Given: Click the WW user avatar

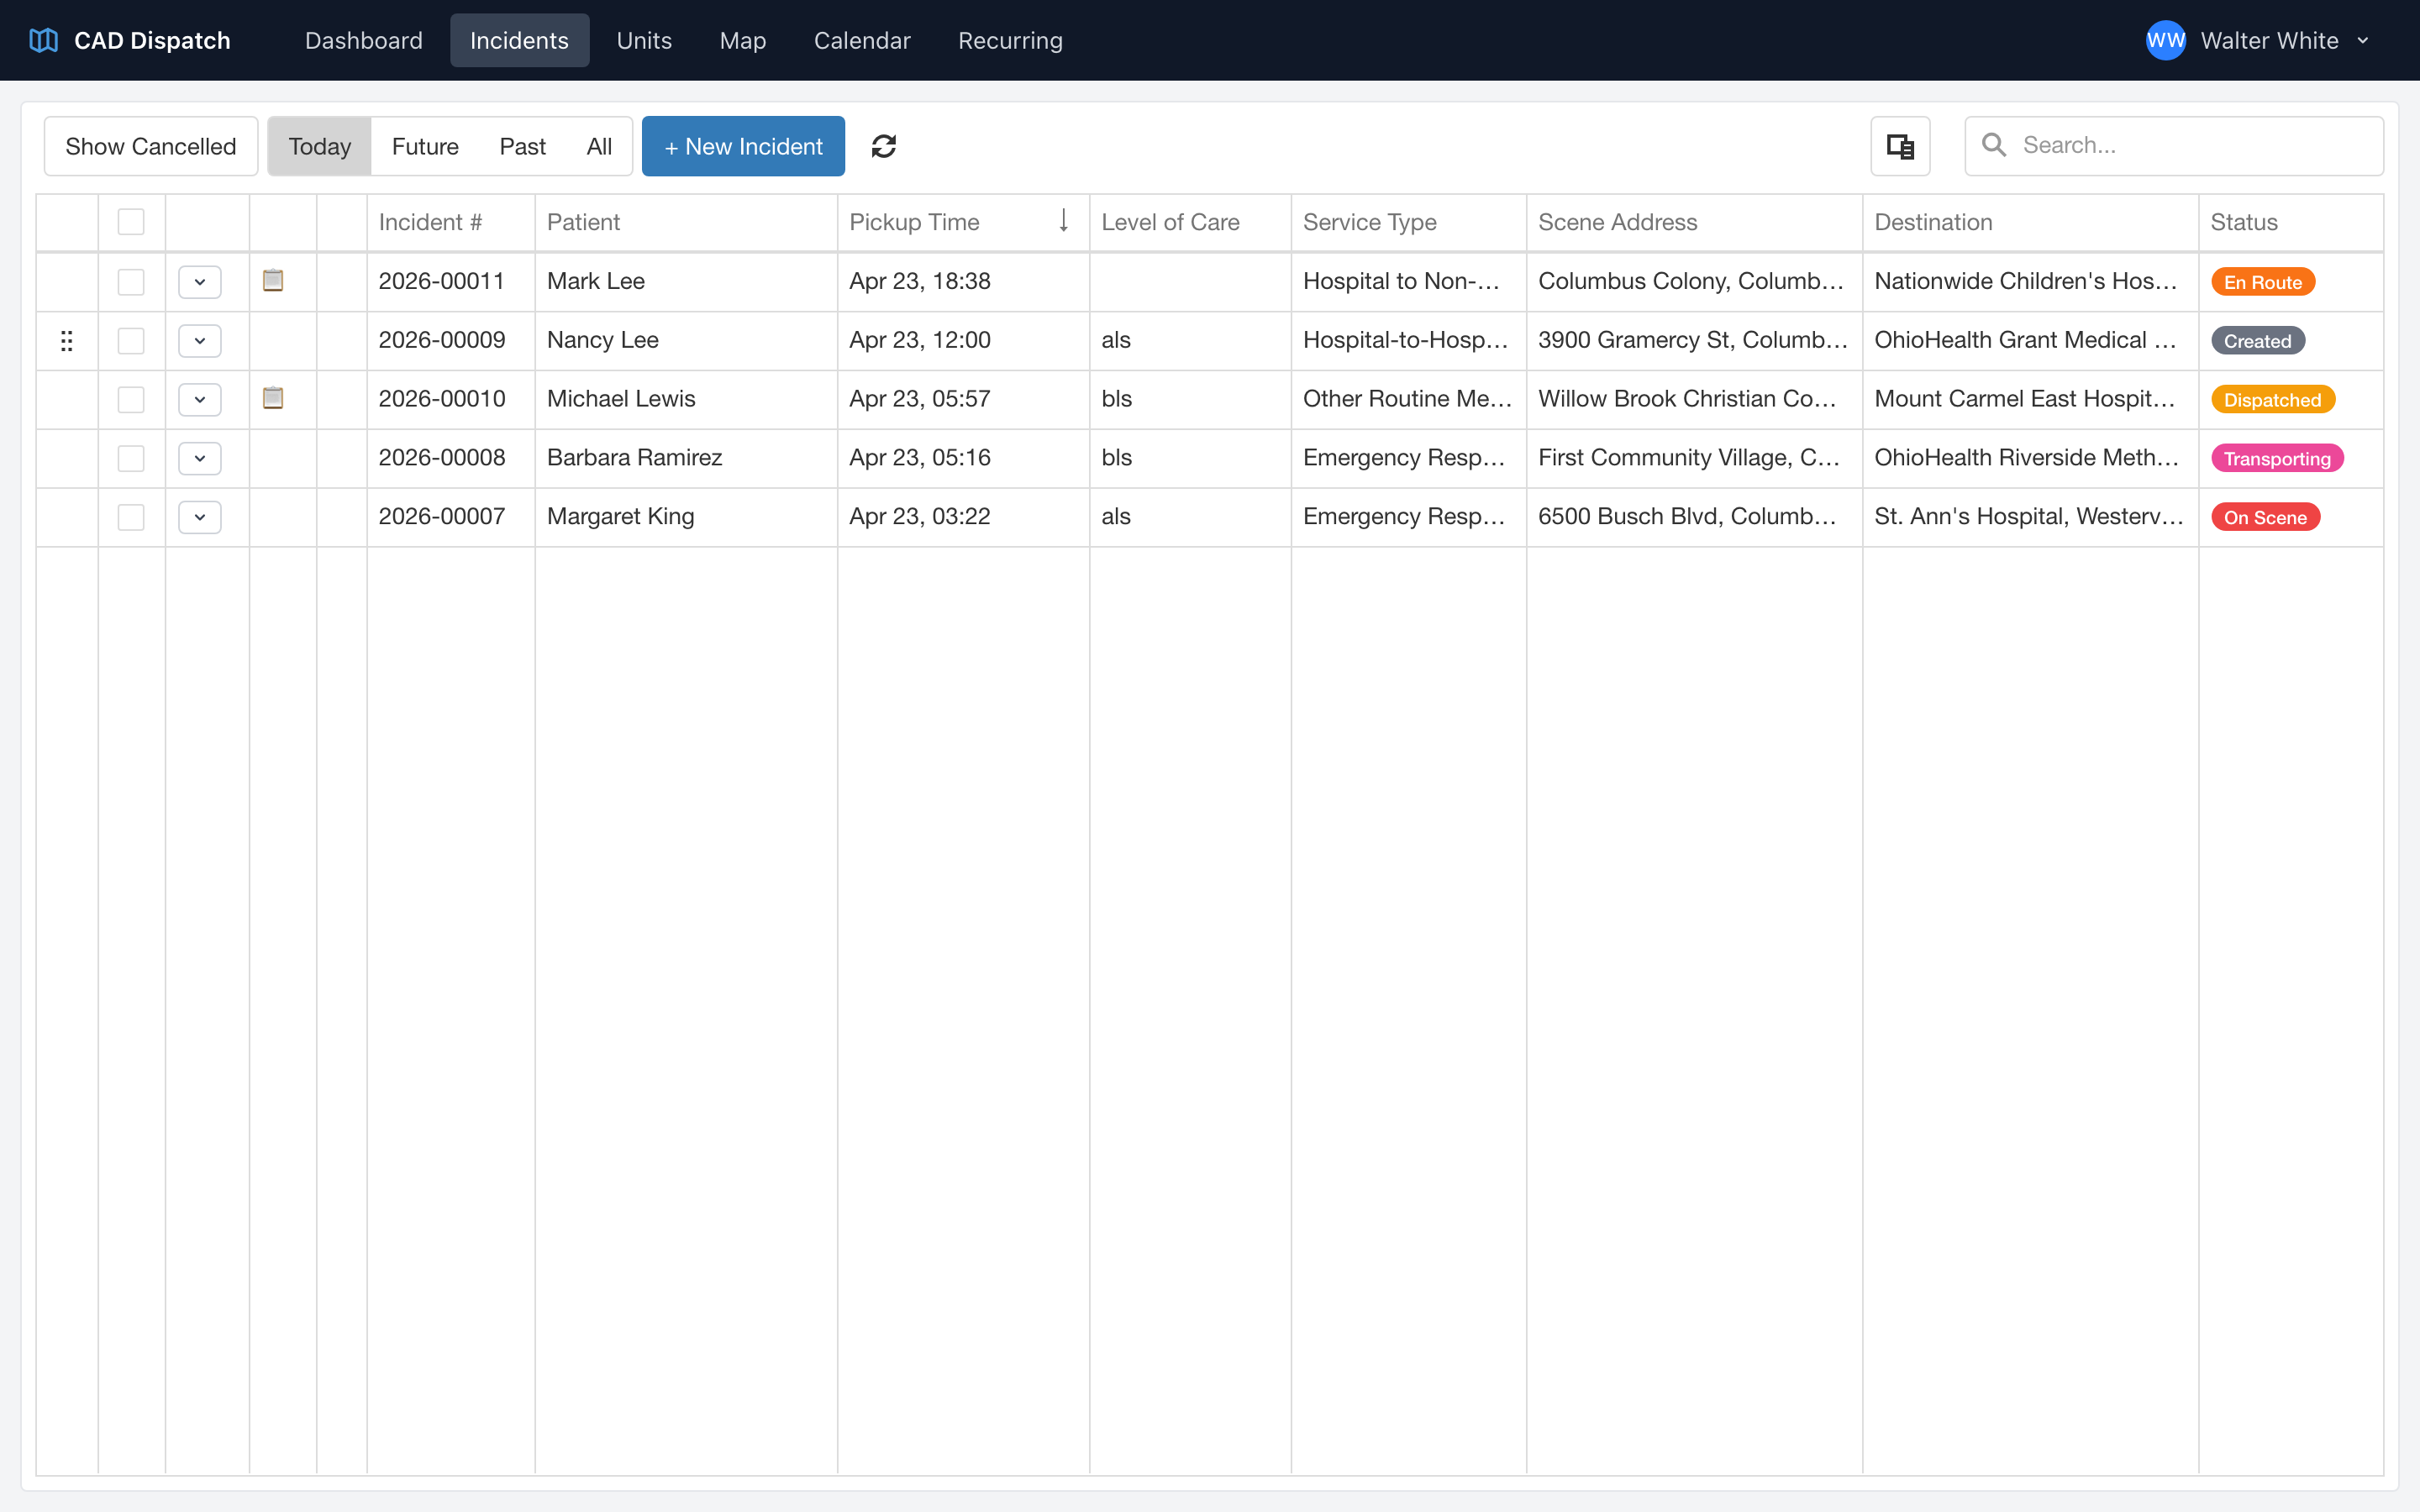Looking at the screenshot, I should click(x=2166, y=40).
